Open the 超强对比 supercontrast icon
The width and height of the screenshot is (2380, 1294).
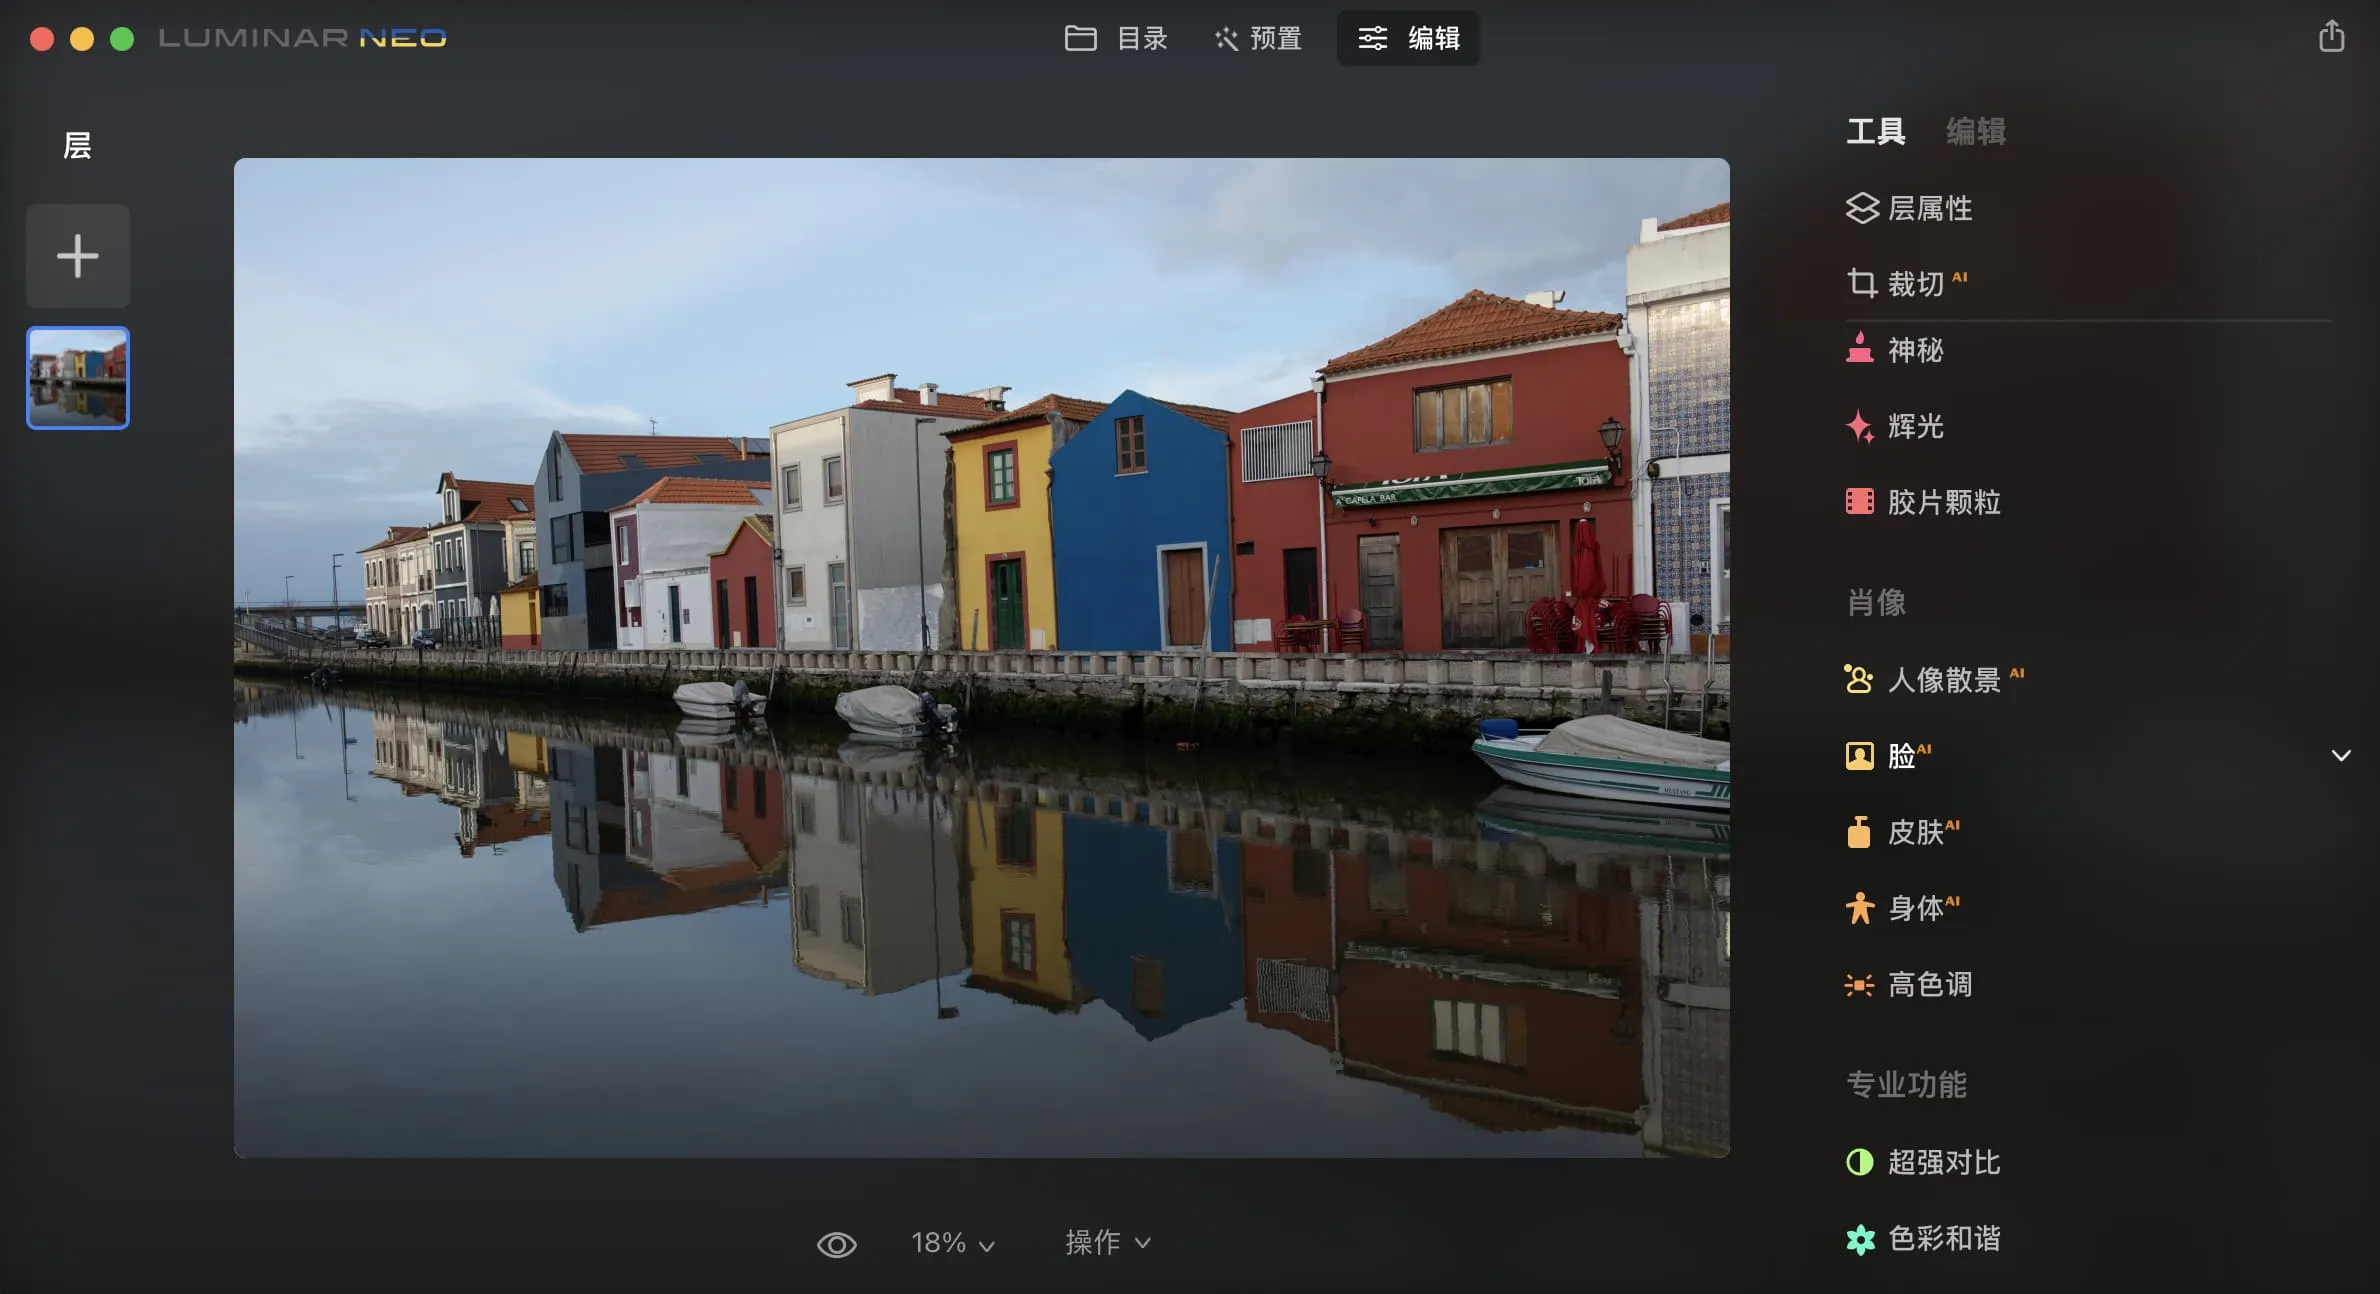(x=1859, y=1162)
